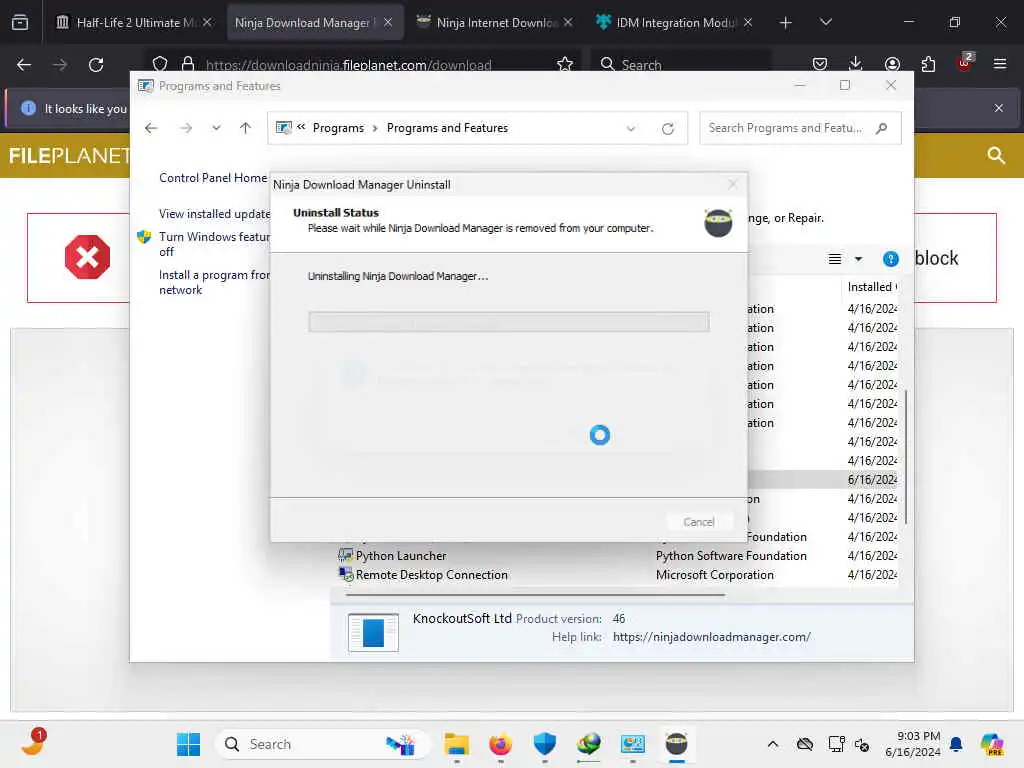Click FilePlanet site search magnifier
The height and width of the screenshot is (768, 1024).
coord(996,155)
